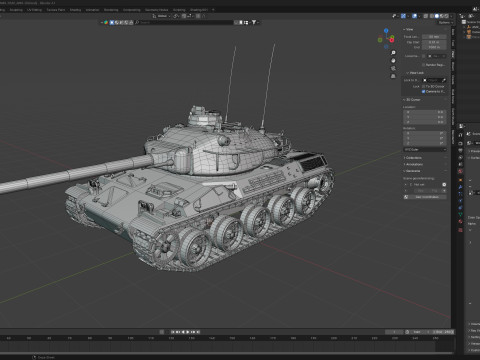Expand the Annotations panel
Image resolution: width=480 pixels, height=360 pixels.
pos(413,164)
